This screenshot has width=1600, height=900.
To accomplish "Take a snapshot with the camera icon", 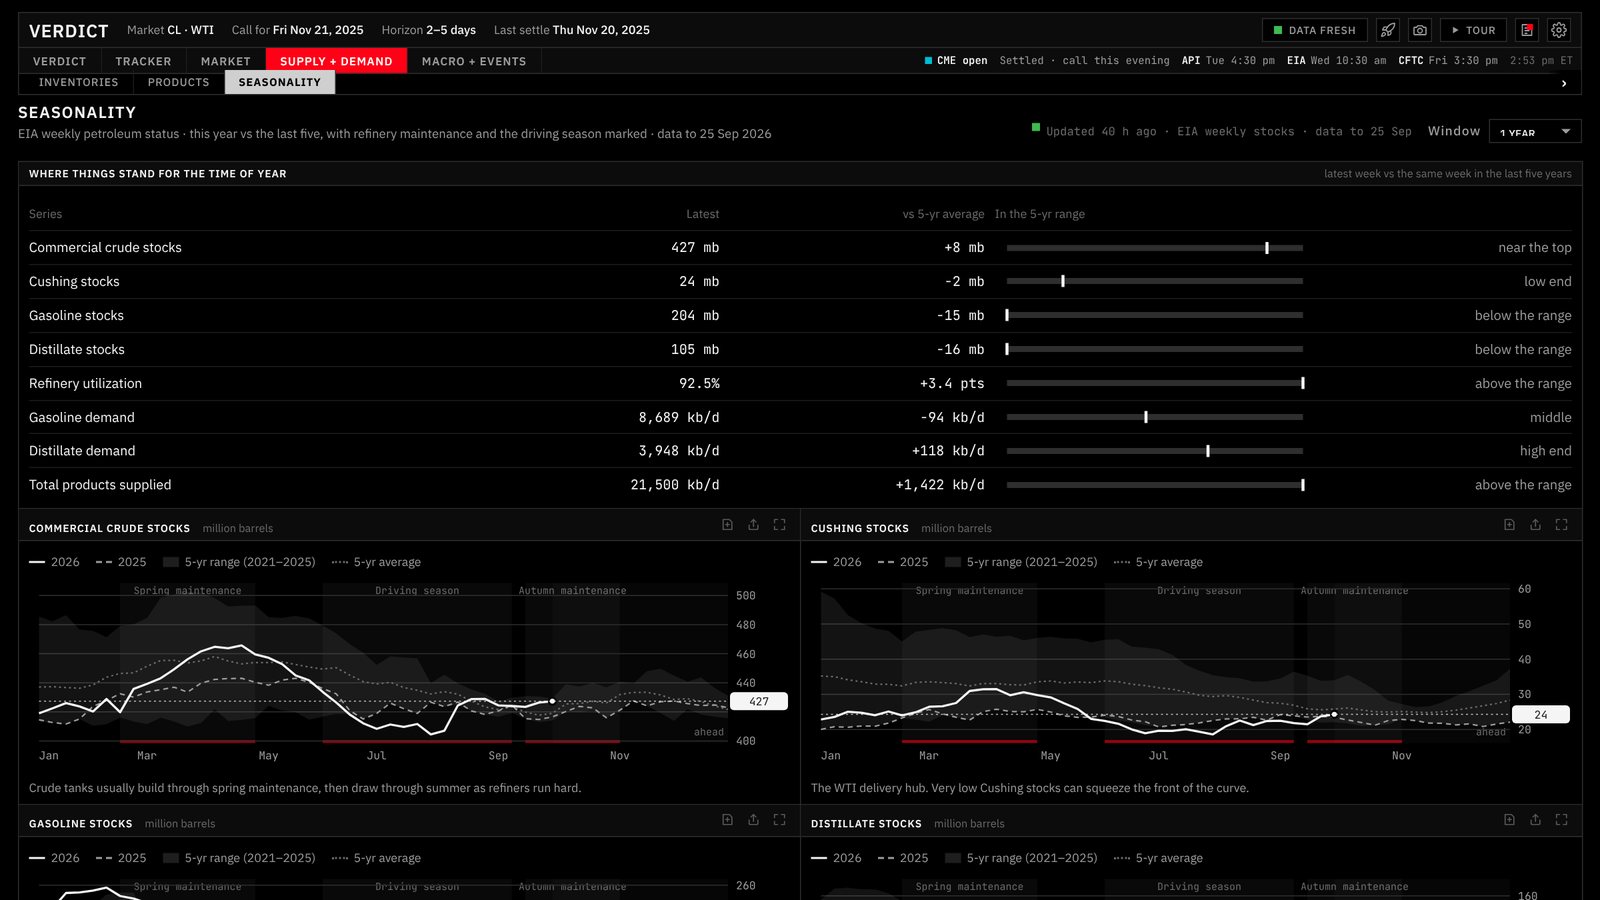I will [1420, 30].
